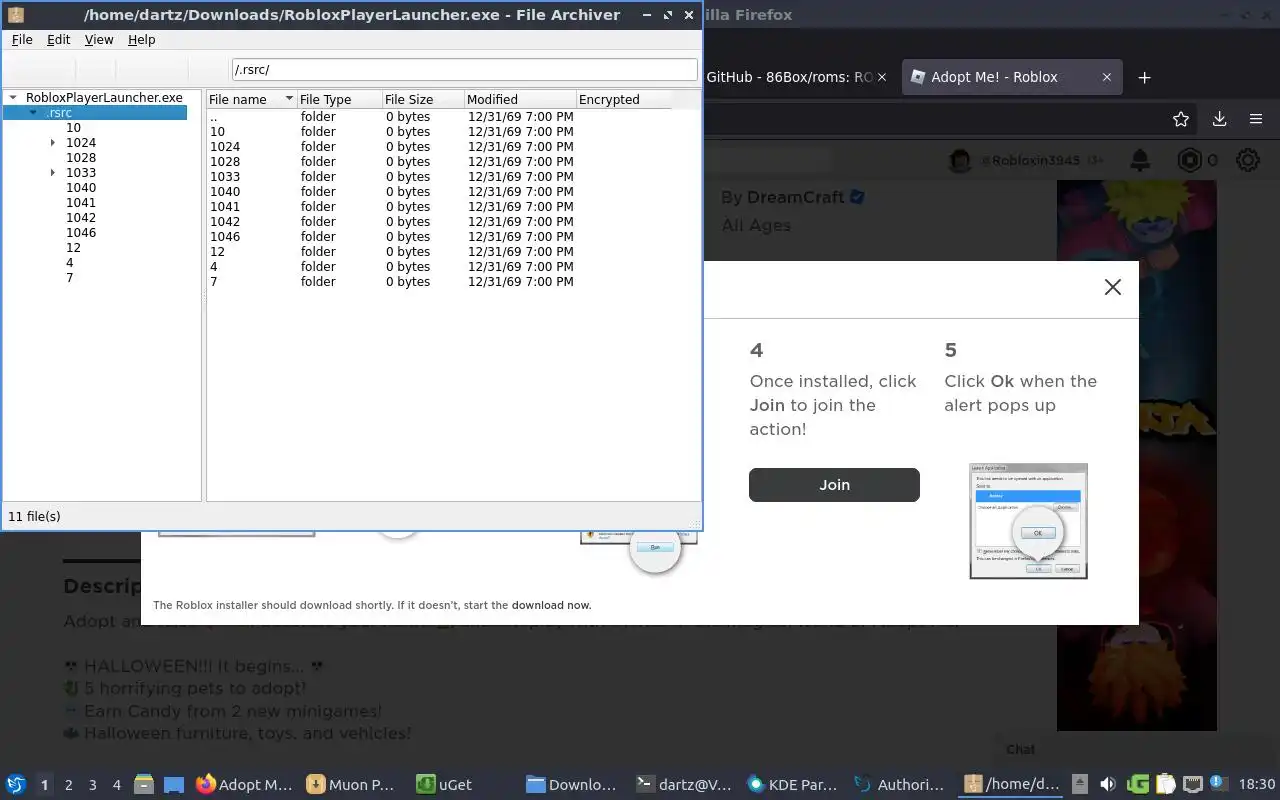Viewport: 1280px width, 800px height.
Task: Click the show desktop taskbar icon
Action: pyautogui.click(x=174, y=785)
